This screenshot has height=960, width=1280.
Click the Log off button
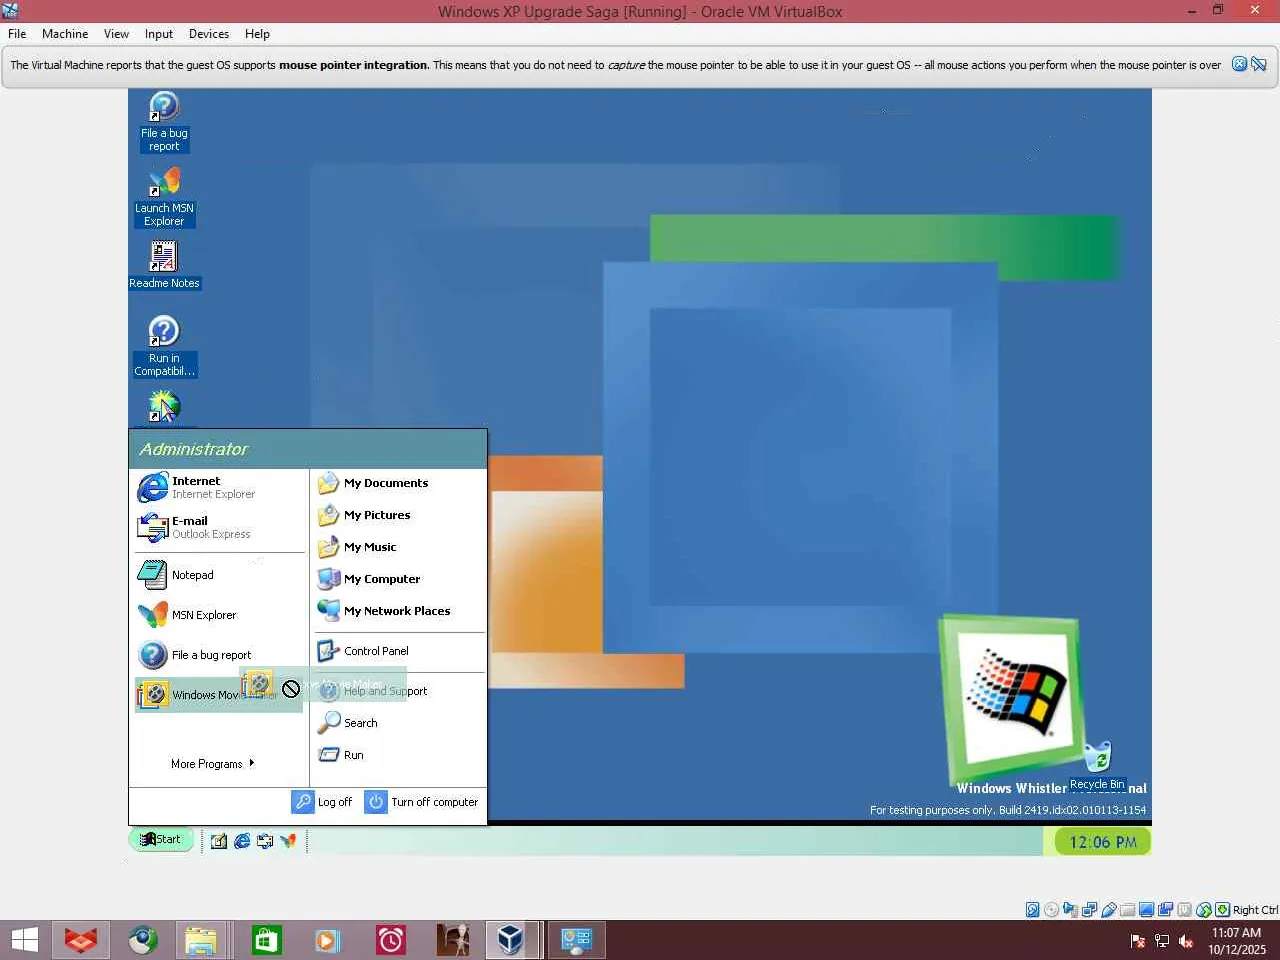point(322,802)
